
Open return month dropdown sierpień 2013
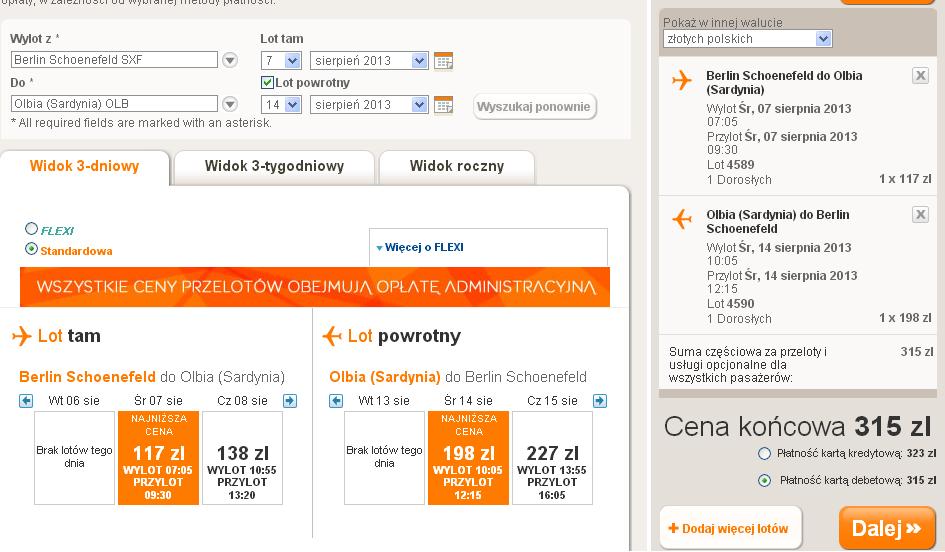tap(369, 104)
